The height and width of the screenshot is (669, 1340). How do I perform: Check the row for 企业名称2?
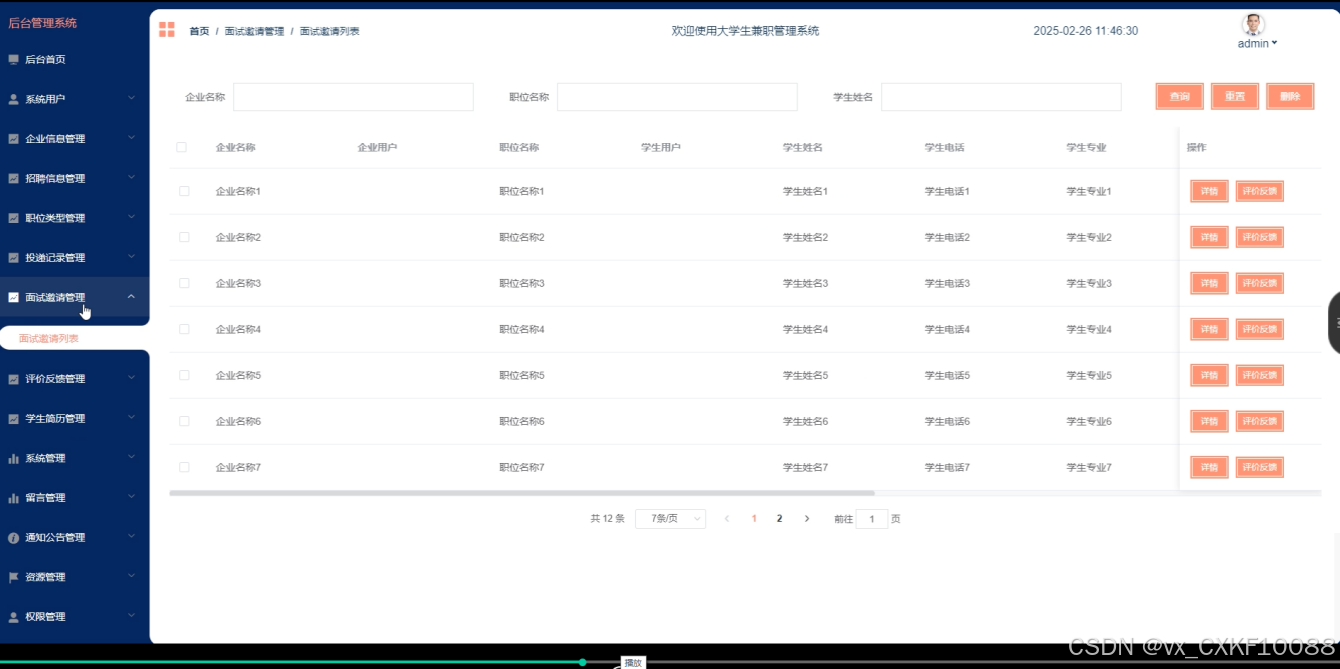[x=184, y=237]
